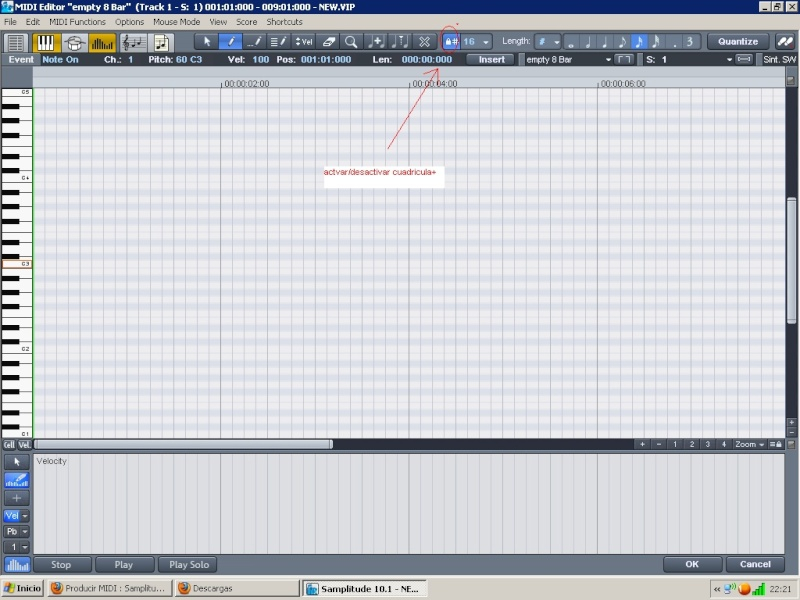Open the File menu
800x600 pixels.
[10, 22]
